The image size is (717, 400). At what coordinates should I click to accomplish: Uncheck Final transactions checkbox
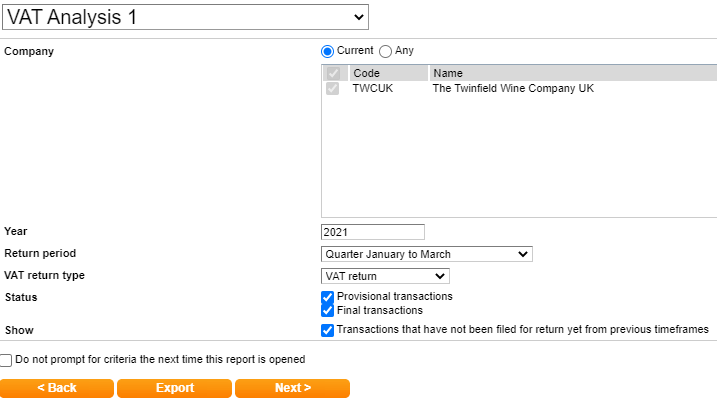(x=327, y=311)
